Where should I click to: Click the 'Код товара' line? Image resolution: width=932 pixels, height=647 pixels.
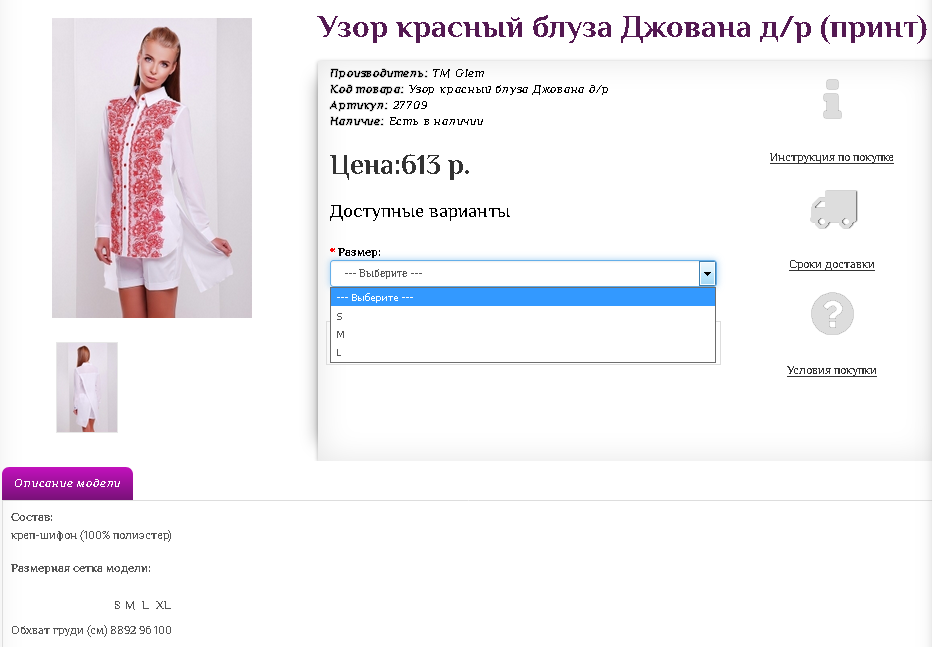[x=469, y=89]
